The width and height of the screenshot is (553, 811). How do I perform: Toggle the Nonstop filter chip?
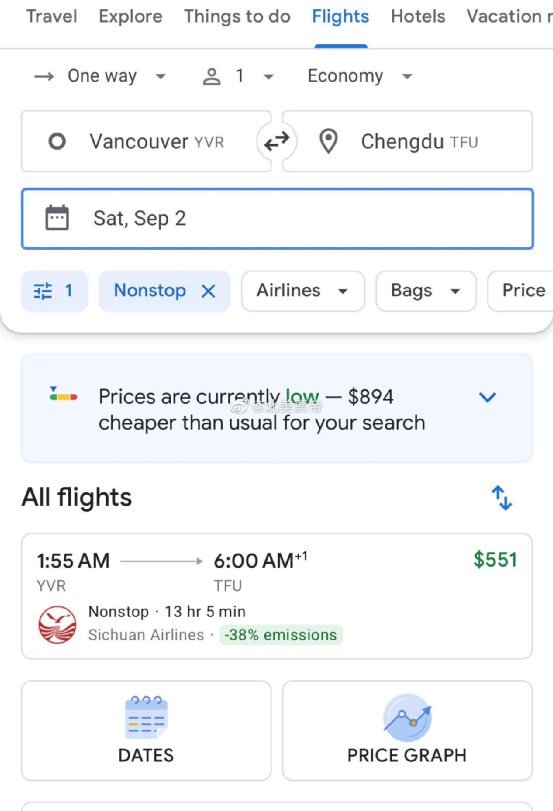pyautogui.click(x=164, y=291)
